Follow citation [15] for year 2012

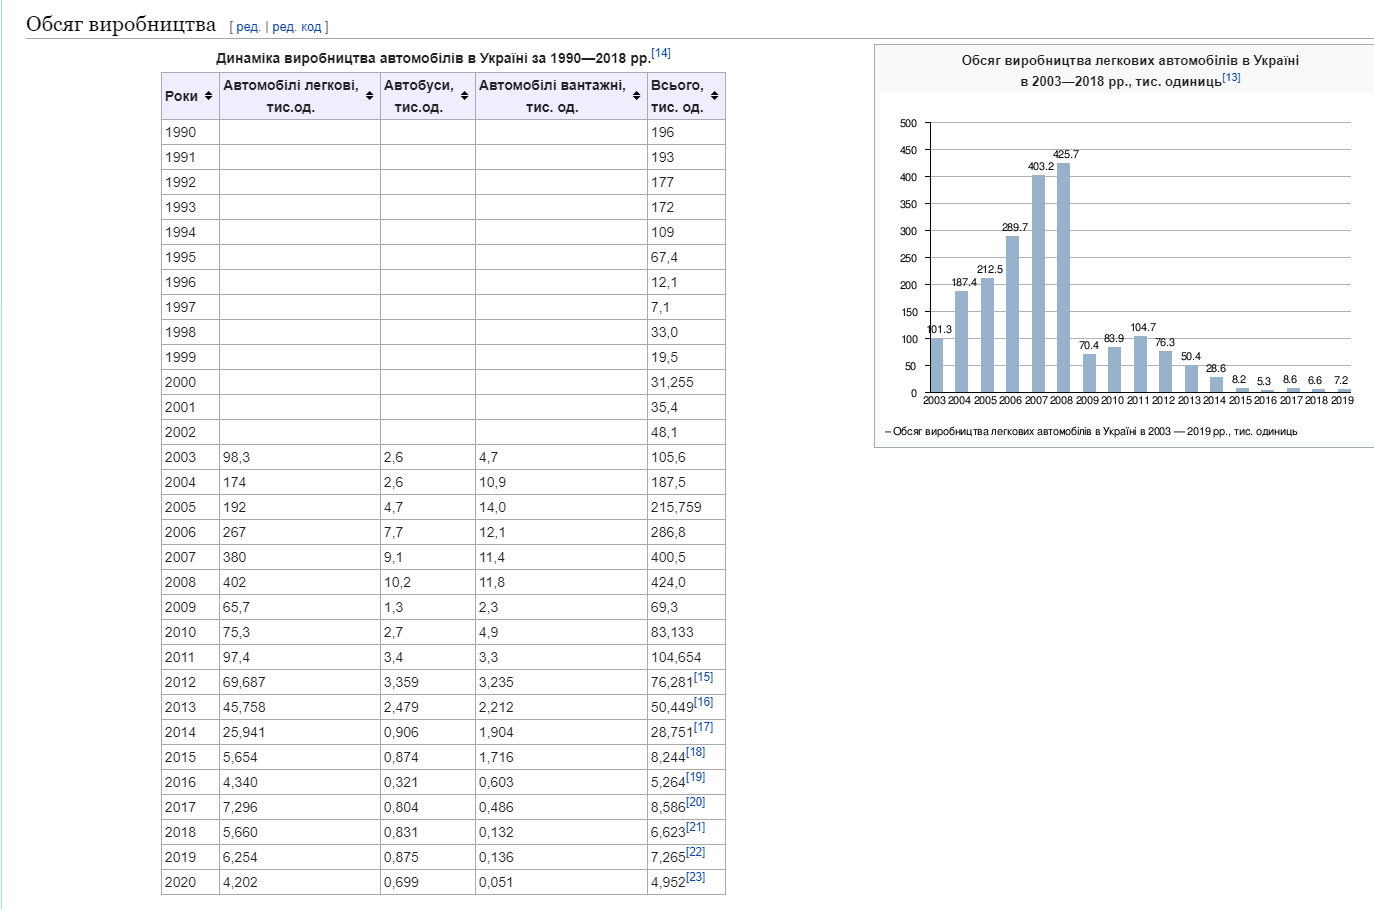(703, 677)
